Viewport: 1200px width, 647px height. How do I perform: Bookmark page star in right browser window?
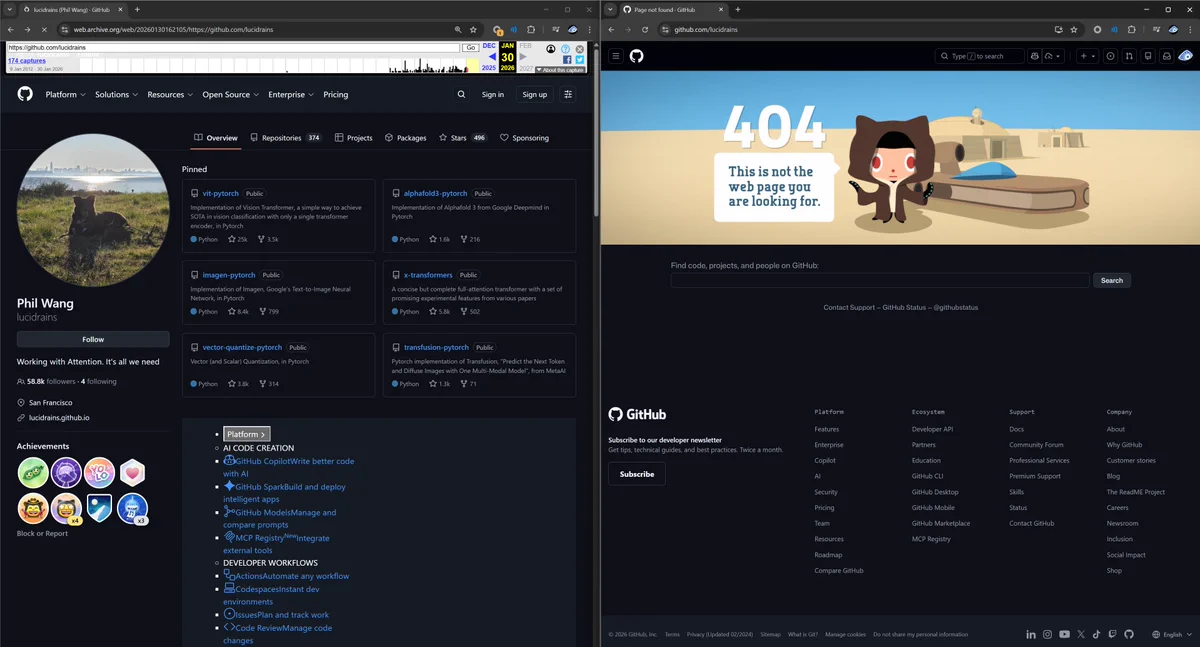click(1073, 29)
